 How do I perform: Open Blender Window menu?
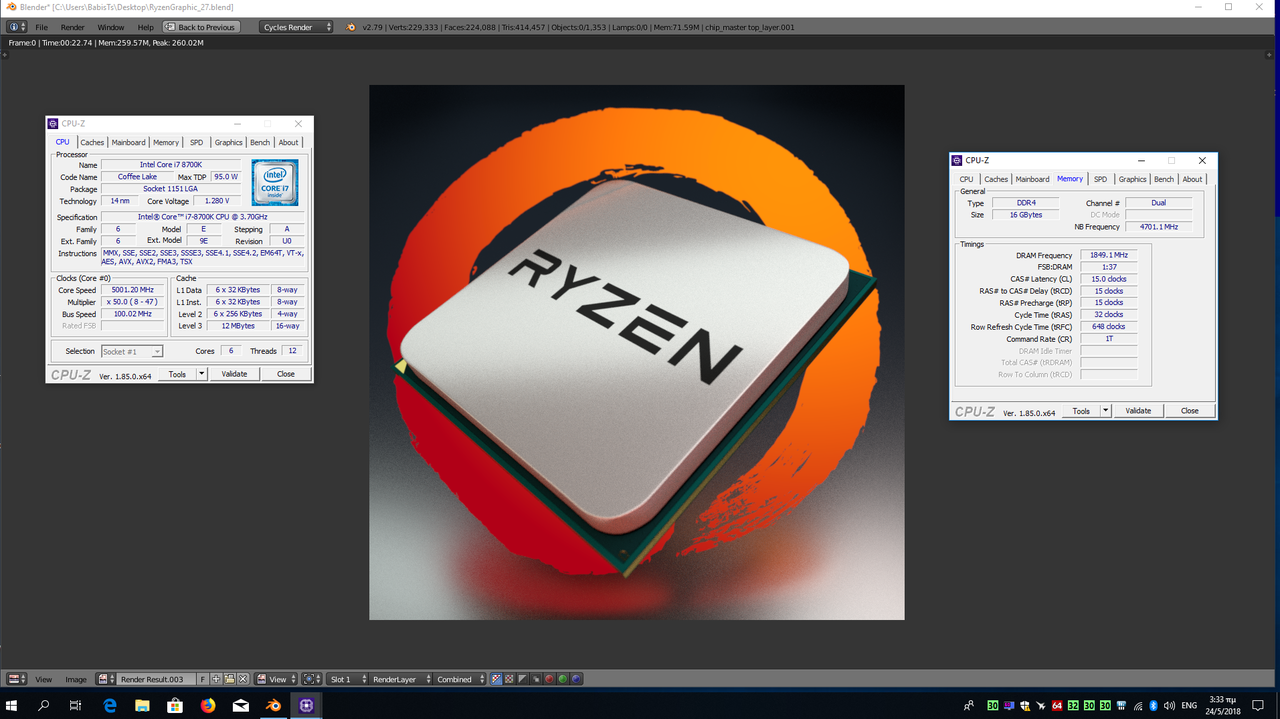click(111, 27)
